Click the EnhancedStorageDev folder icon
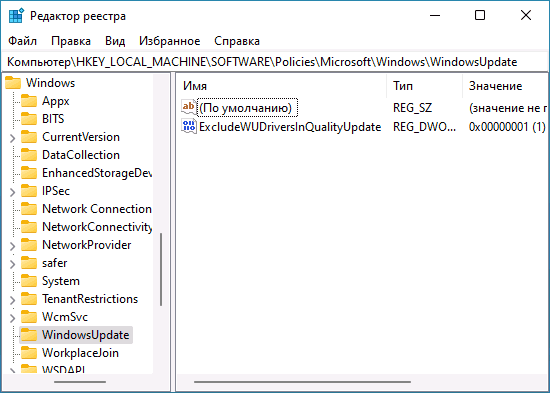 coord(29,173)
